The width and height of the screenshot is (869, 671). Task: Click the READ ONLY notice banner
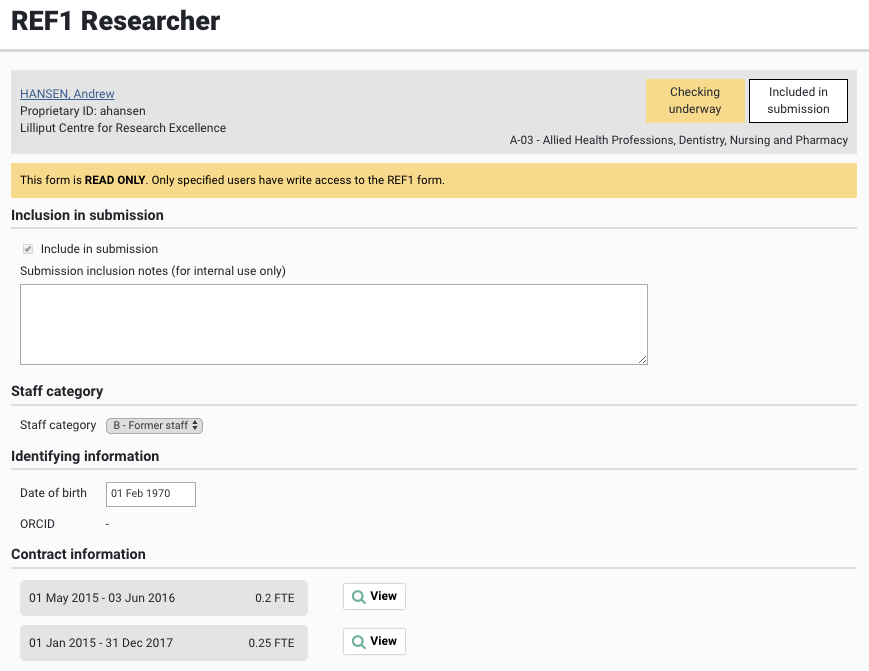tap(433, 180)
